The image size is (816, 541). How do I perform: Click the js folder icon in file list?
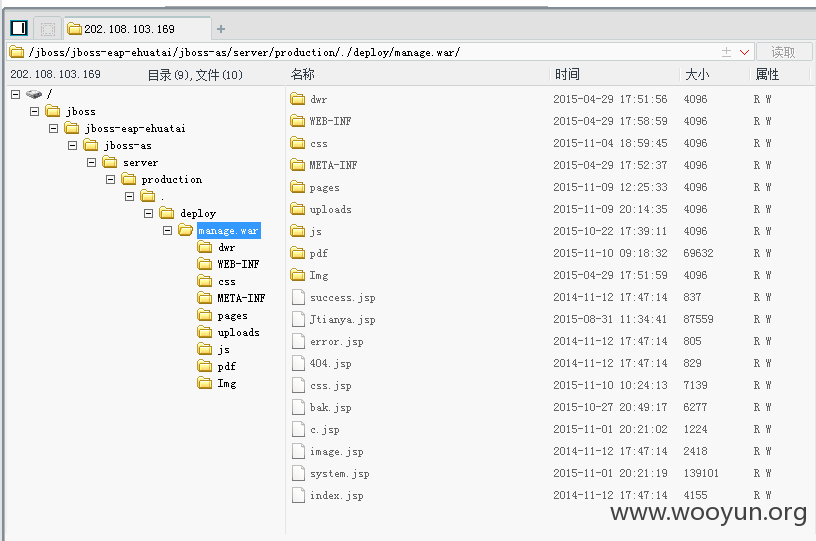pos(298,231)
